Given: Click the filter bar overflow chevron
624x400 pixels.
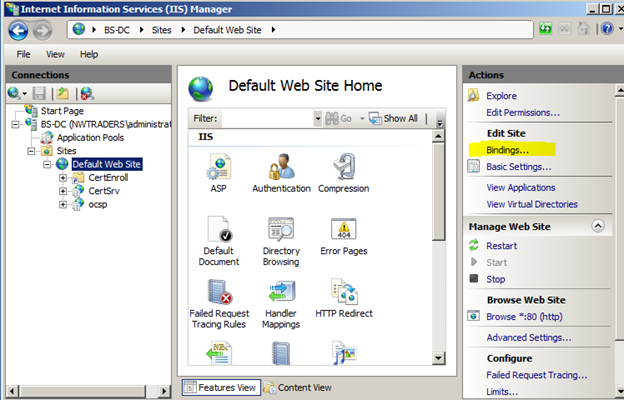Looking at the screenshot, I should click(440, 123).
